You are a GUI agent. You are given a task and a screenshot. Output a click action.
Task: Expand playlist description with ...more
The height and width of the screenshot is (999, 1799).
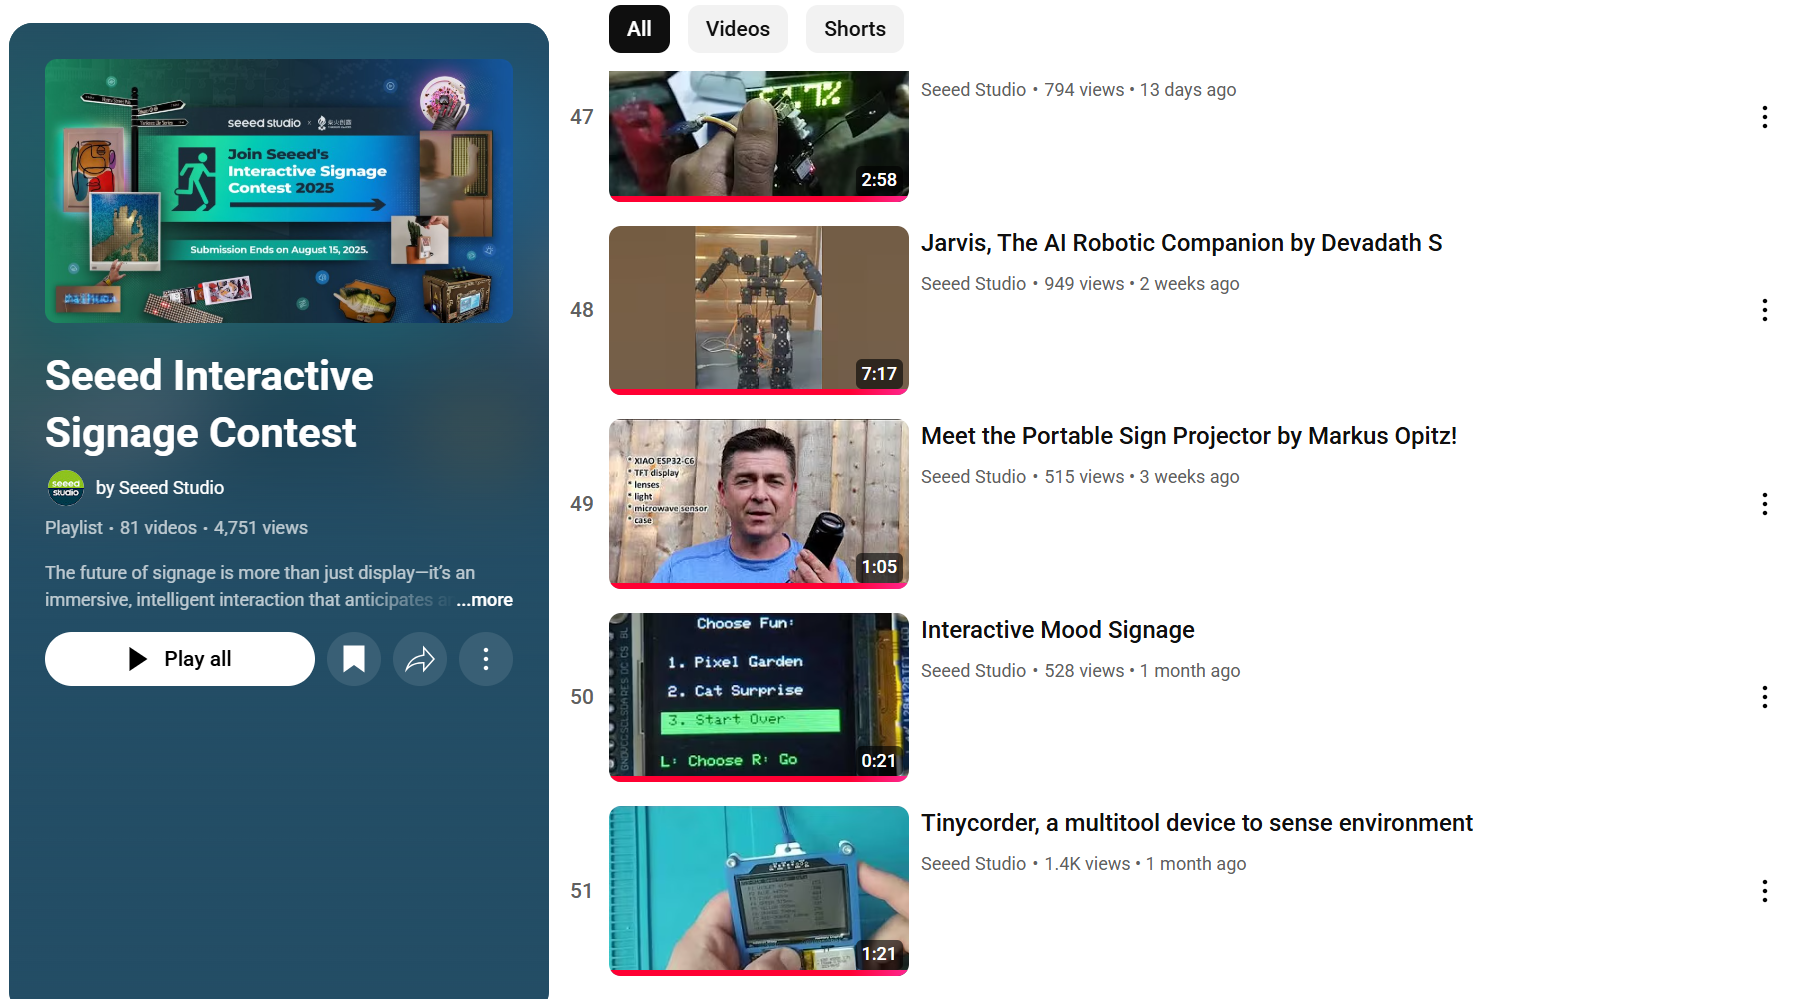(485, 600)
